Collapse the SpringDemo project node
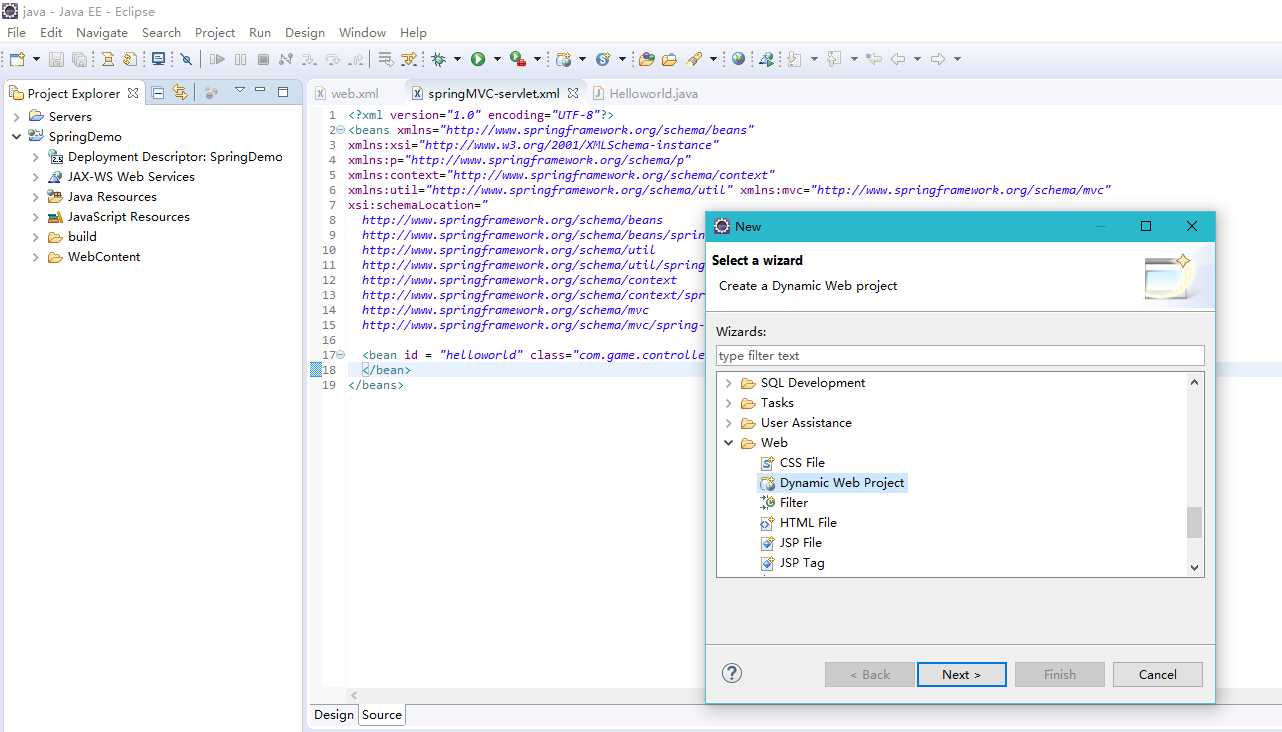The width and height of the screenshot is (1282, 732). [x=17, y=137]
